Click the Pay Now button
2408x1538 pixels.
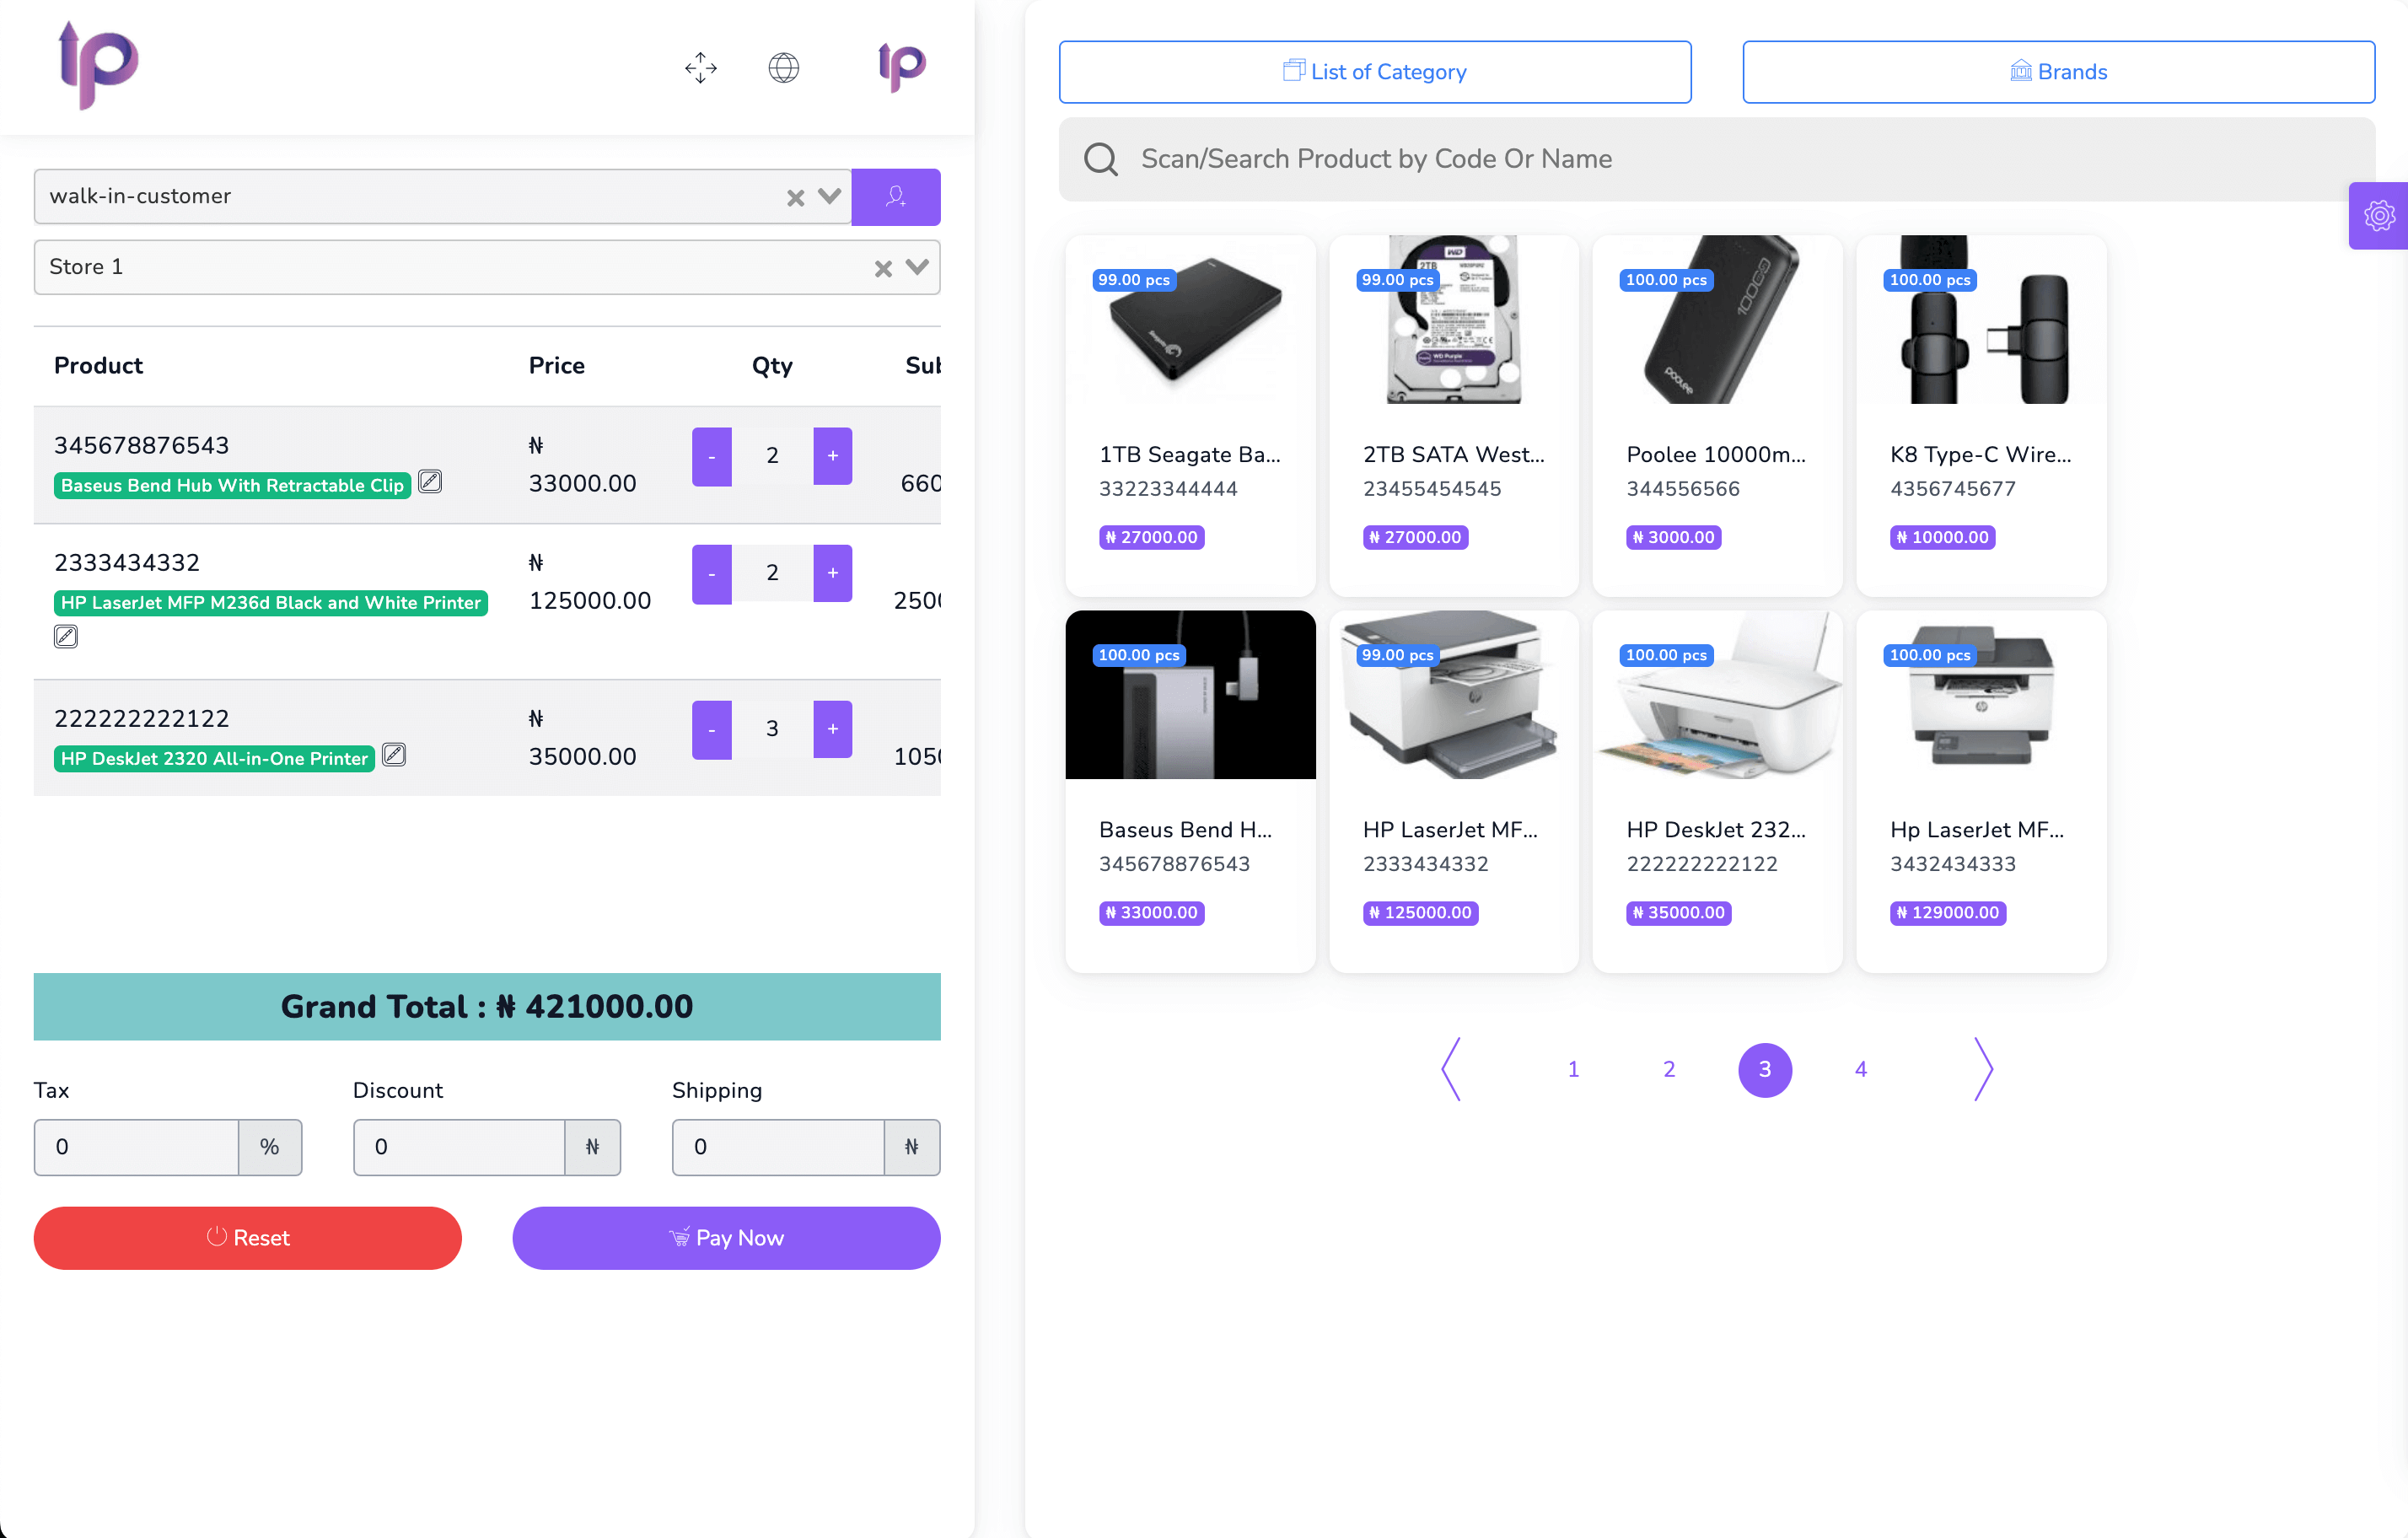click(726, 1238)
